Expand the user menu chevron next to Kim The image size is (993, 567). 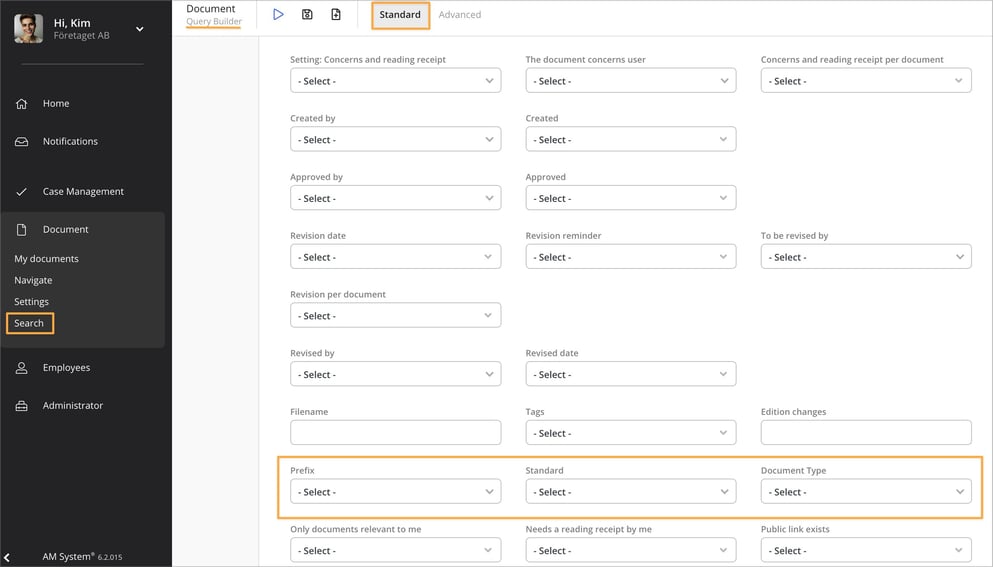pyautogui.click(x=140, y=29)
